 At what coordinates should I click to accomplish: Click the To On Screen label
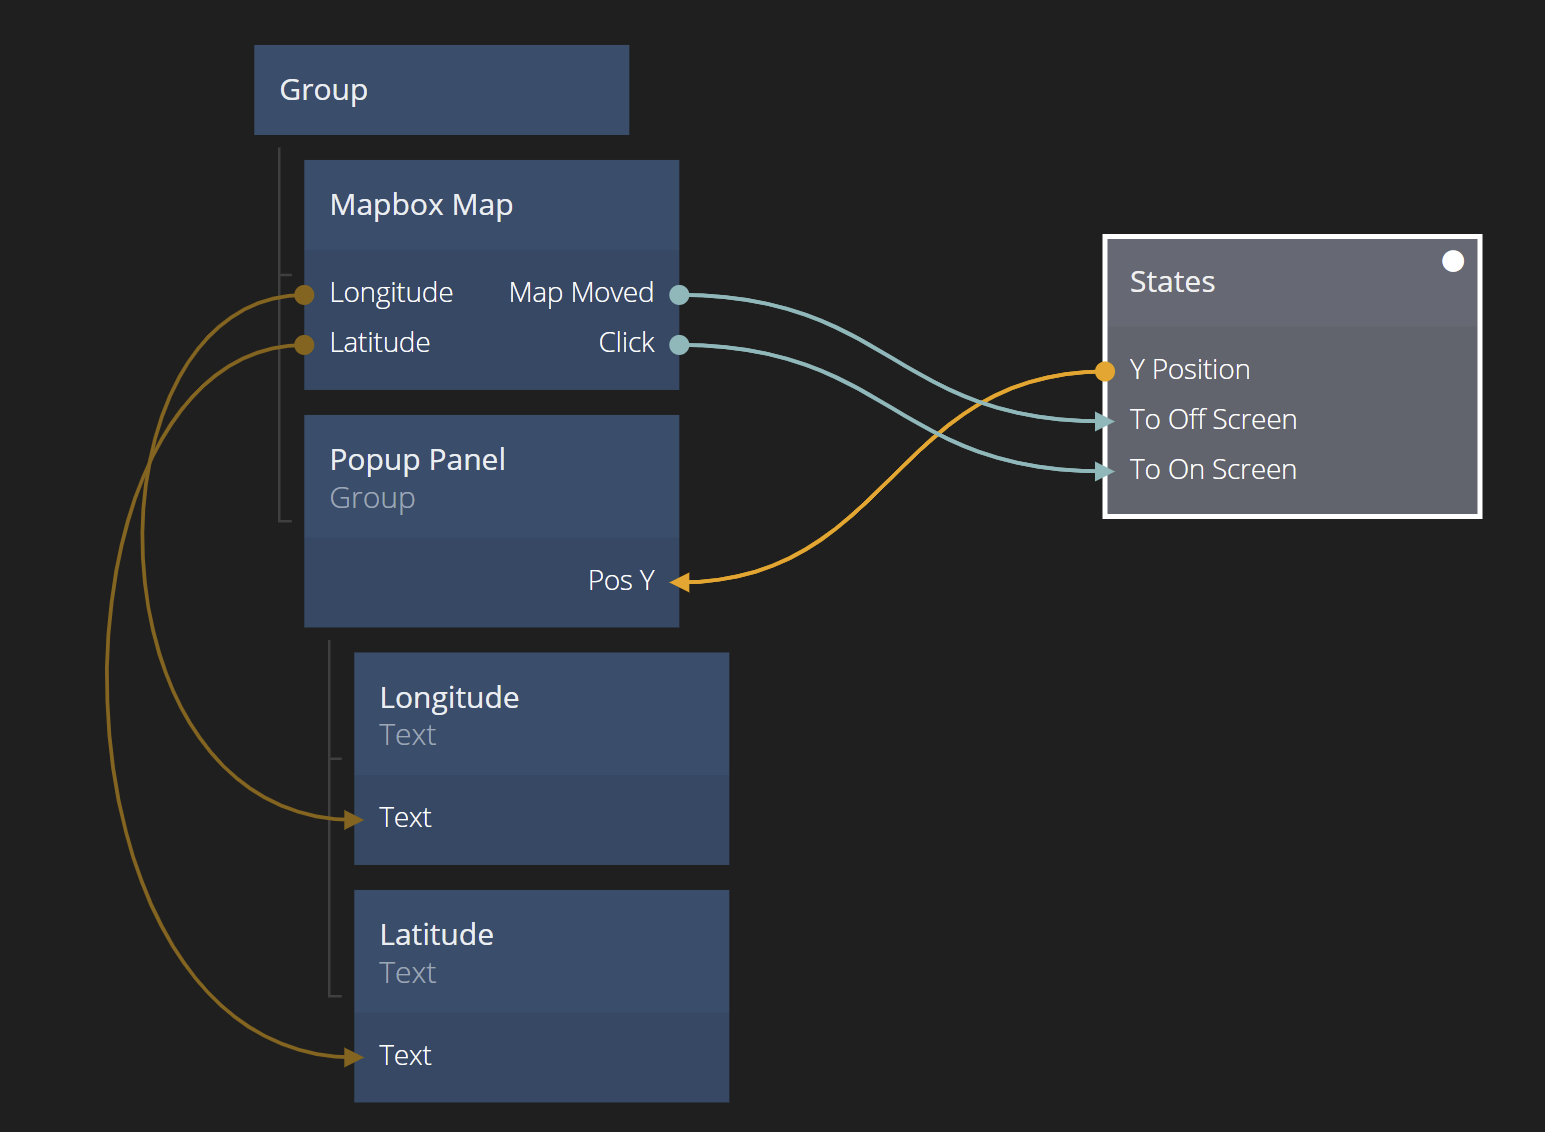[x=1212, y=470]
